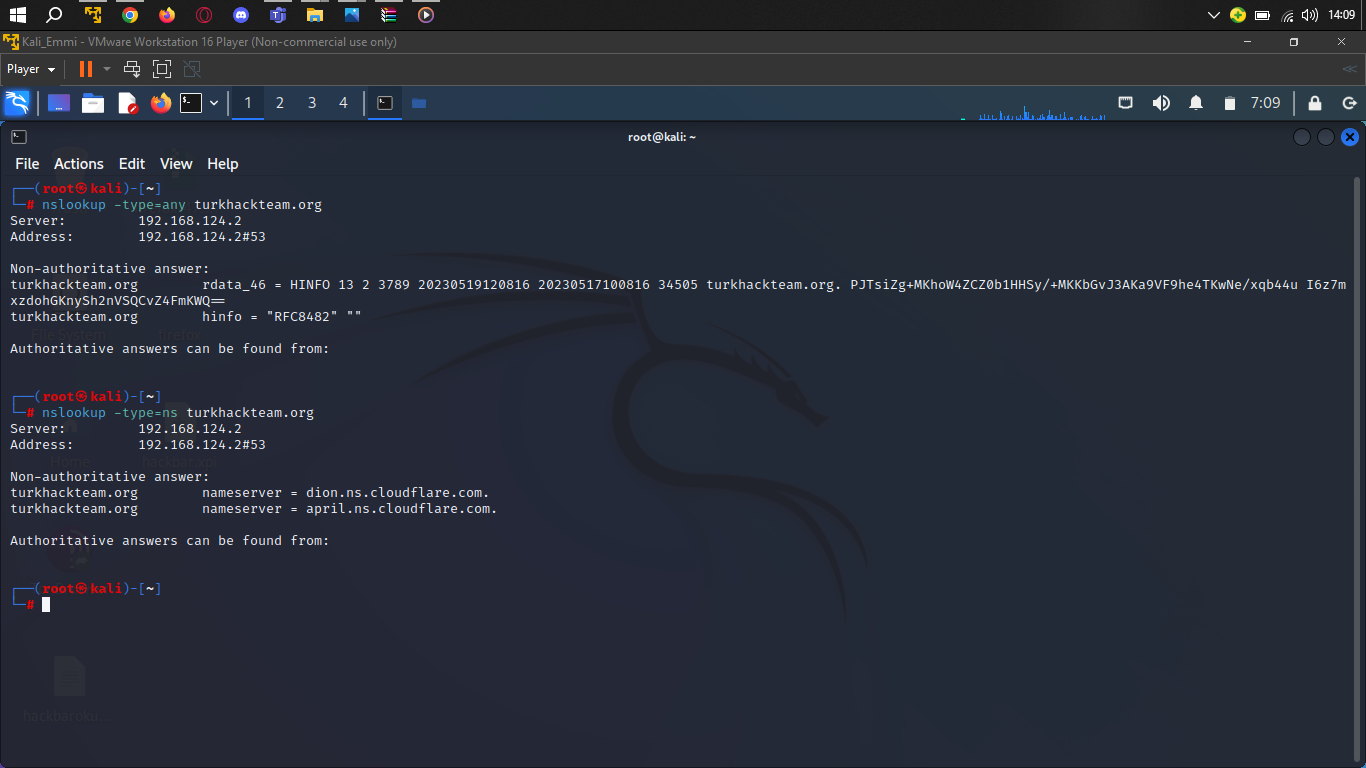Maximize the root@kali terminal window
This screenshot has width=1366, height=768.
(1326, 137)
